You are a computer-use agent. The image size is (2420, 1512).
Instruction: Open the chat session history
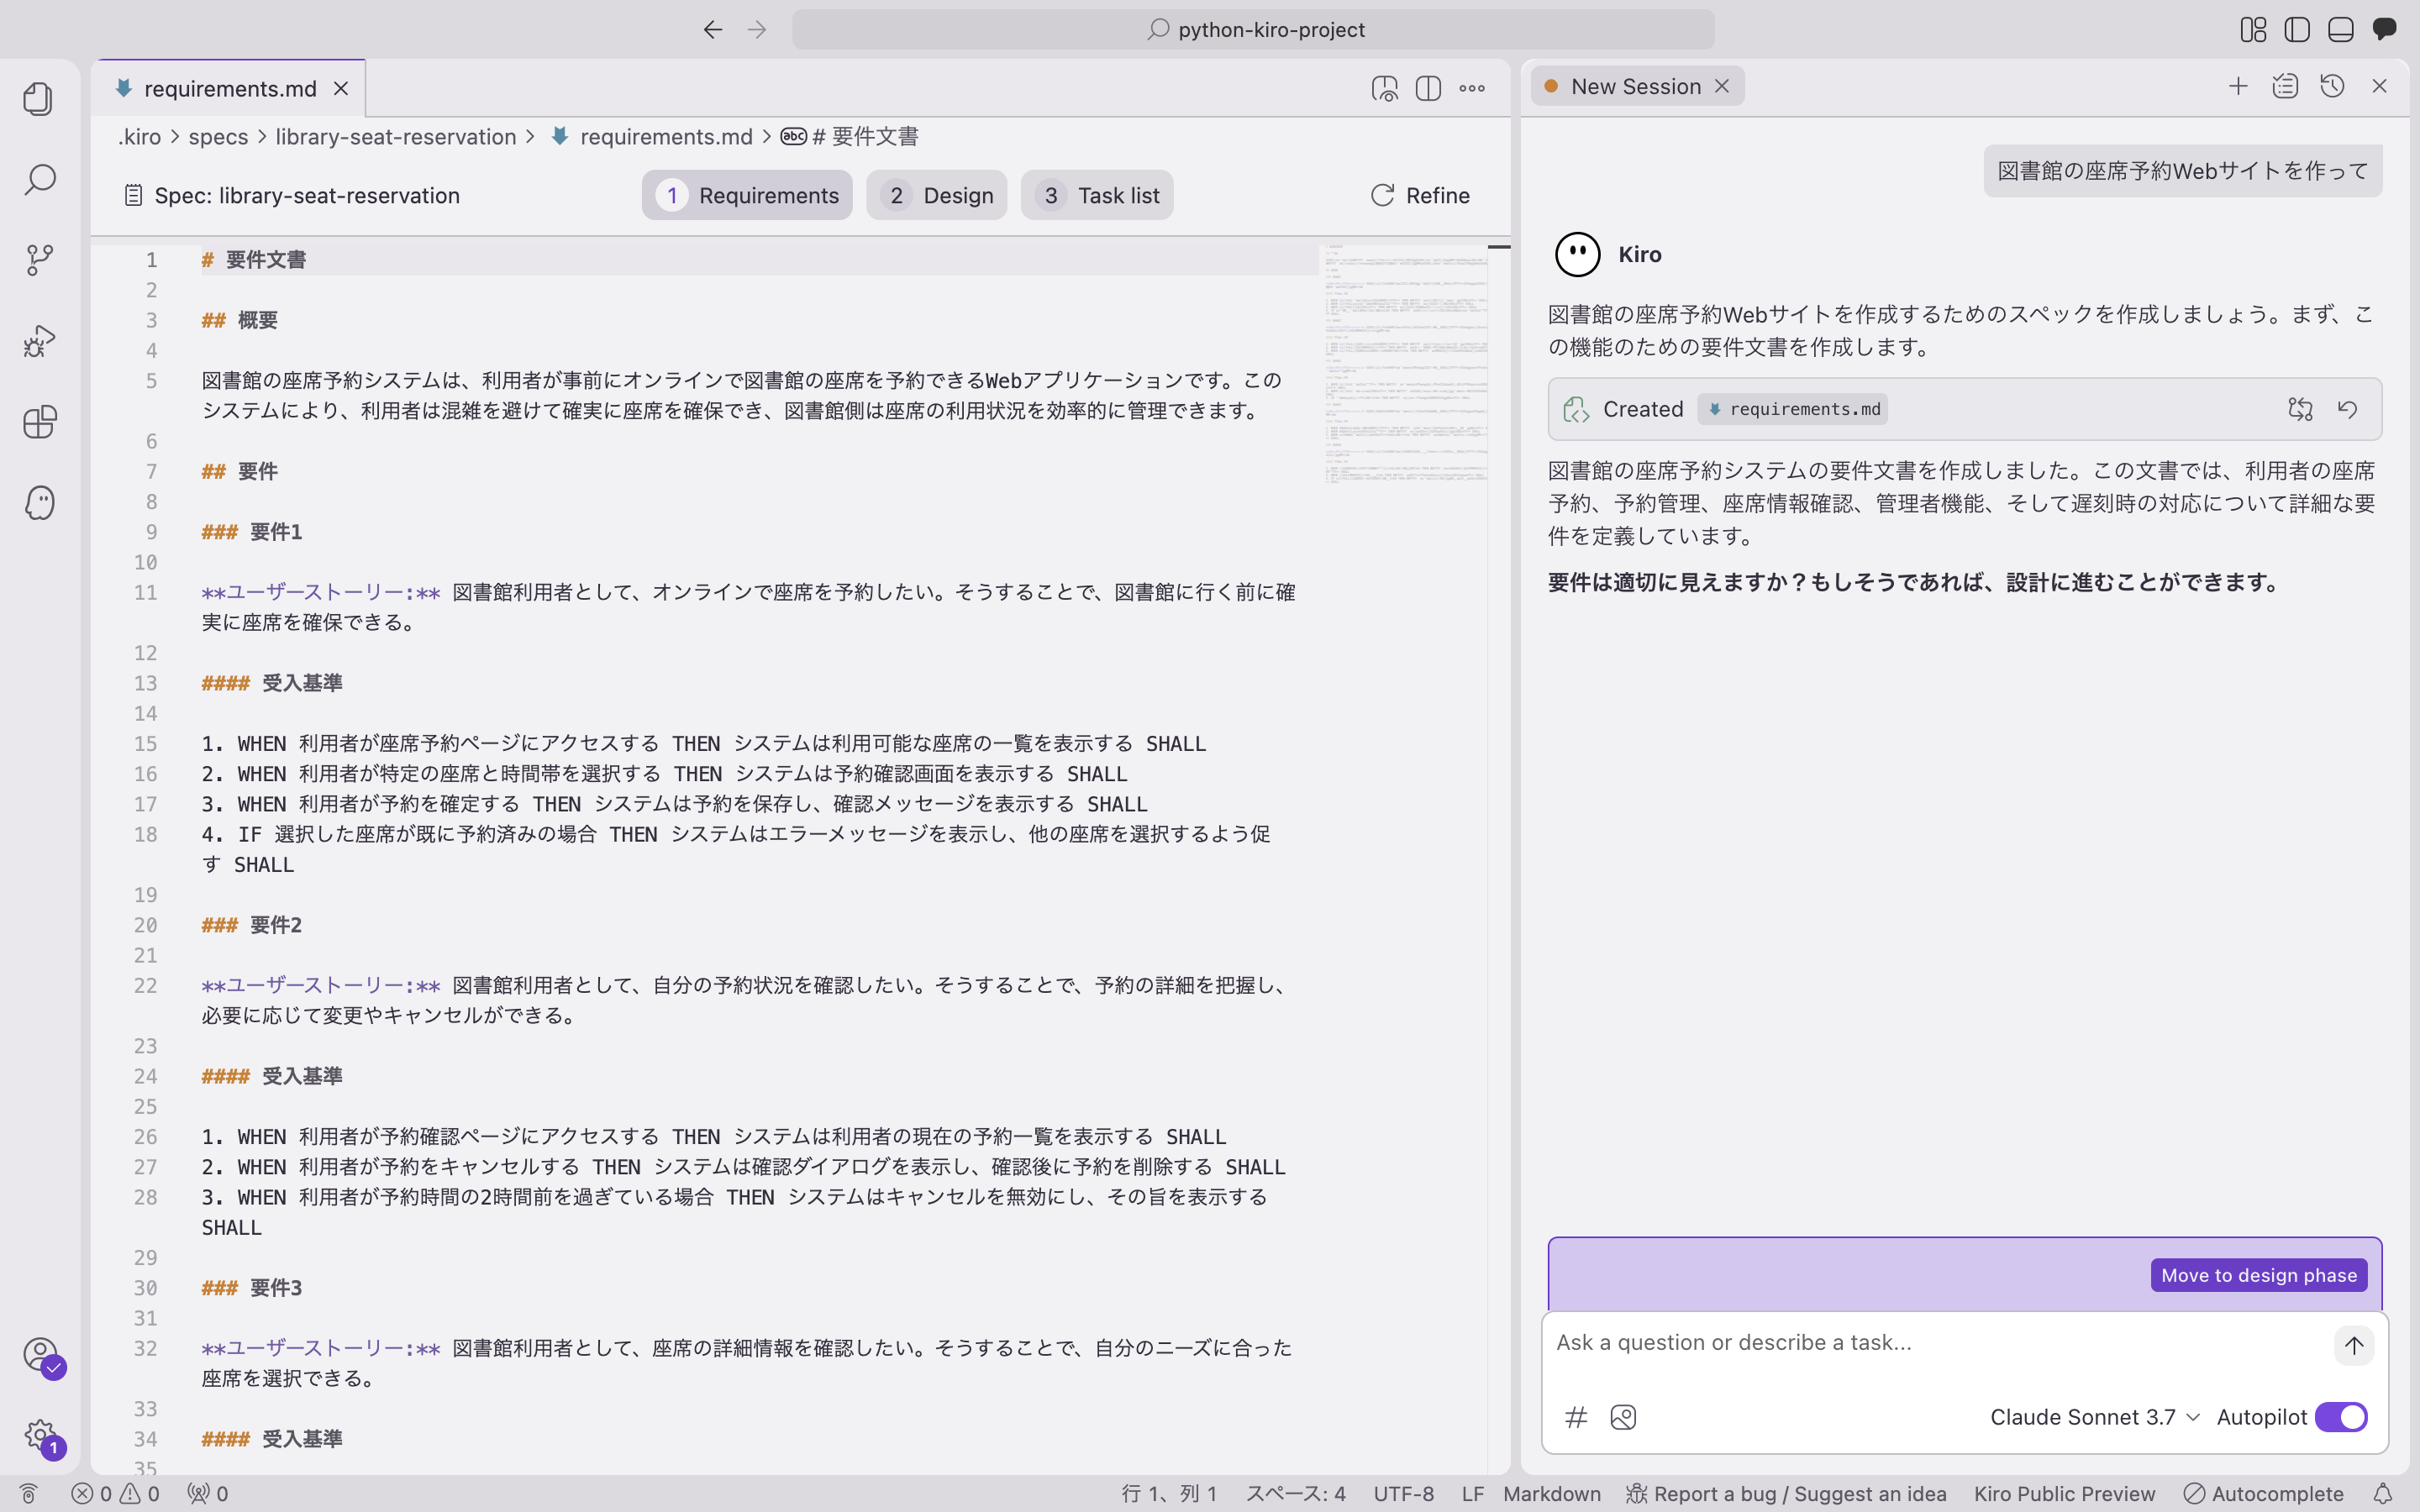click(x=2332, y=87)
